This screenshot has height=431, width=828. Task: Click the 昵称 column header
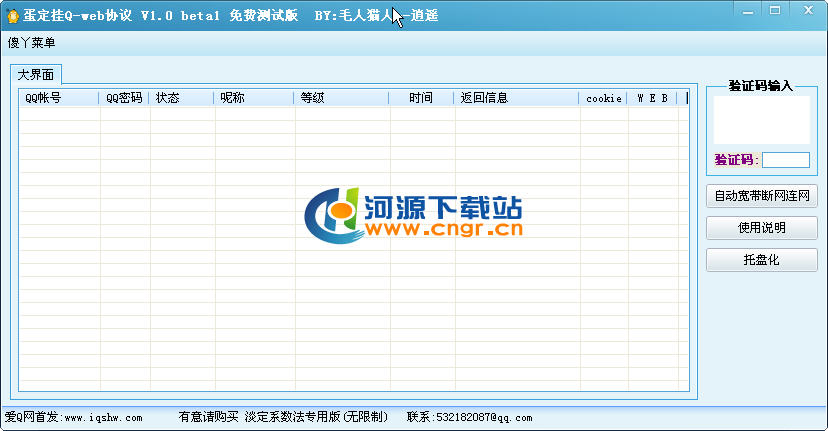254,98
